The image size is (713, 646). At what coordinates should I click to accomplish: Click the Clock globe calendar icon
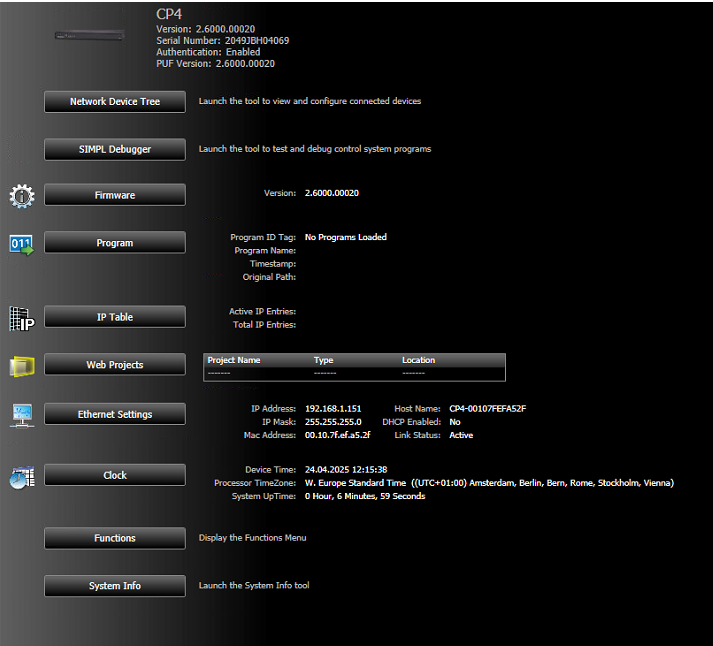click(22, 477)
